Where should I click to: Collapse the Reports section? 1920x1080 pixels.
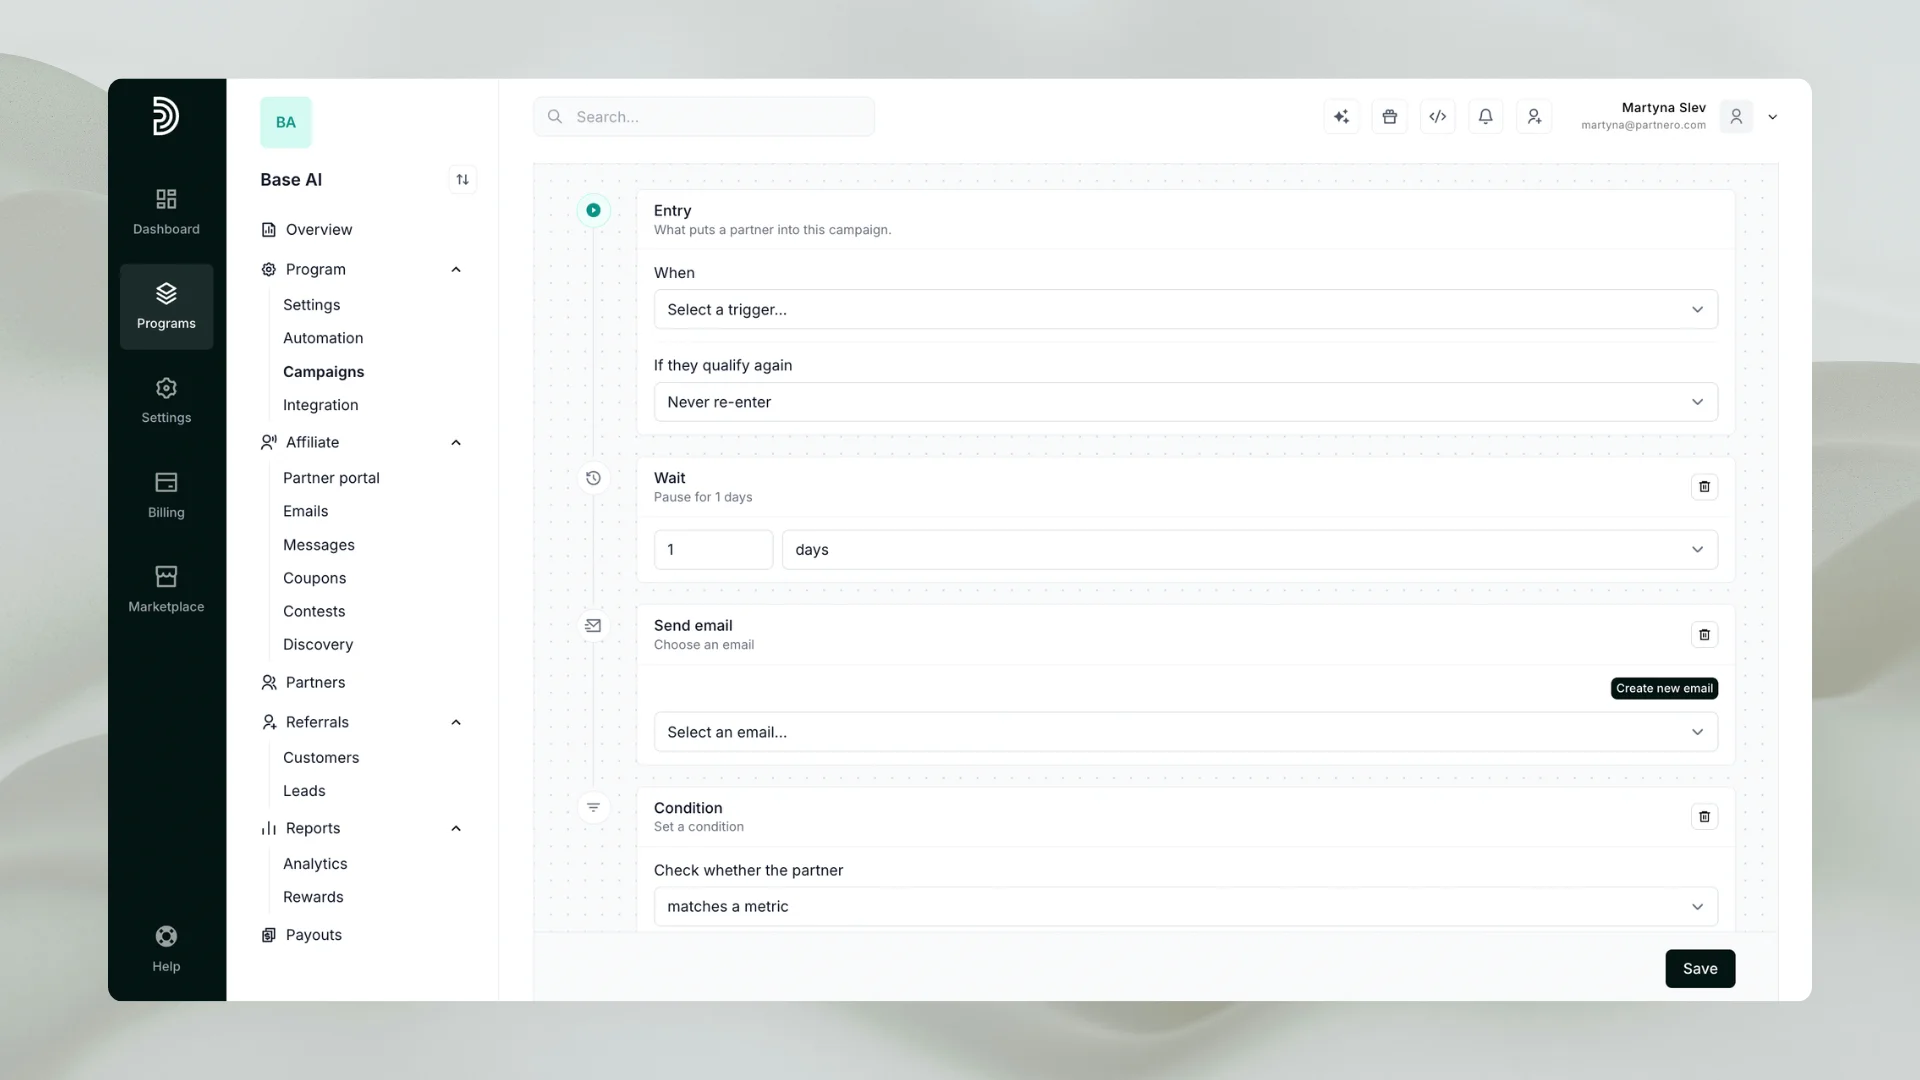456,829
